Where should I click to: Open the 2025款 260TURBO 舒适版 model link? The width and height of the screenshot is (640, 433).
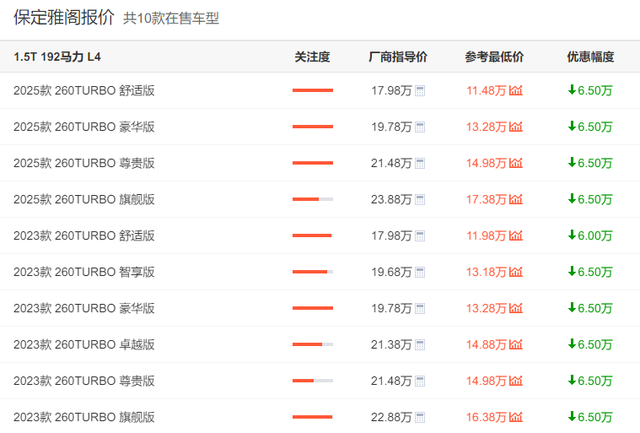tap(84, 91)
